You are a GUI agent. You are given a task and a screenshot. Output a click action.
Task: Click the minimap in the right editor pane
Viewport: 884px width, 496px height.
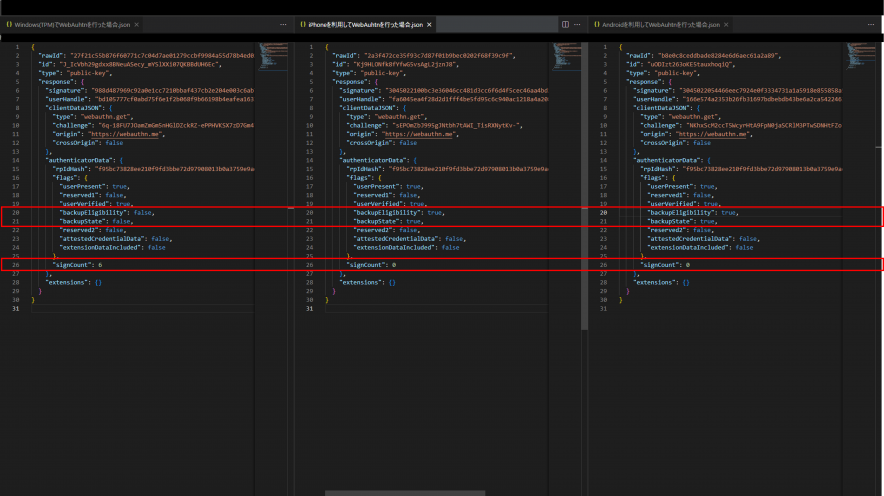click(860, 58)
